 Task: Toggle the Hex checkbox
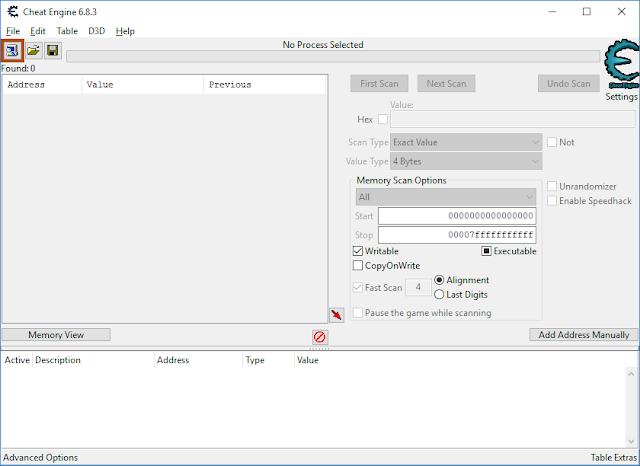383,119
